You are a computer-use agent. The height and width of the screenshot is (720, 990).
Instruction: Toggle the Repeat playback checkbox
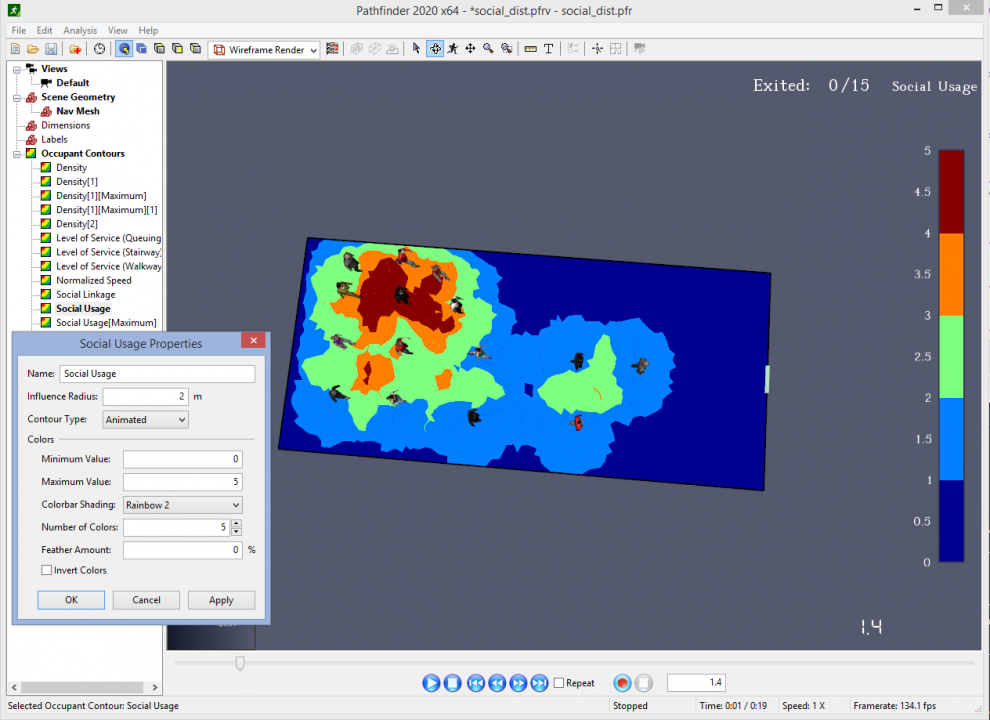click(x=557, y=683)
